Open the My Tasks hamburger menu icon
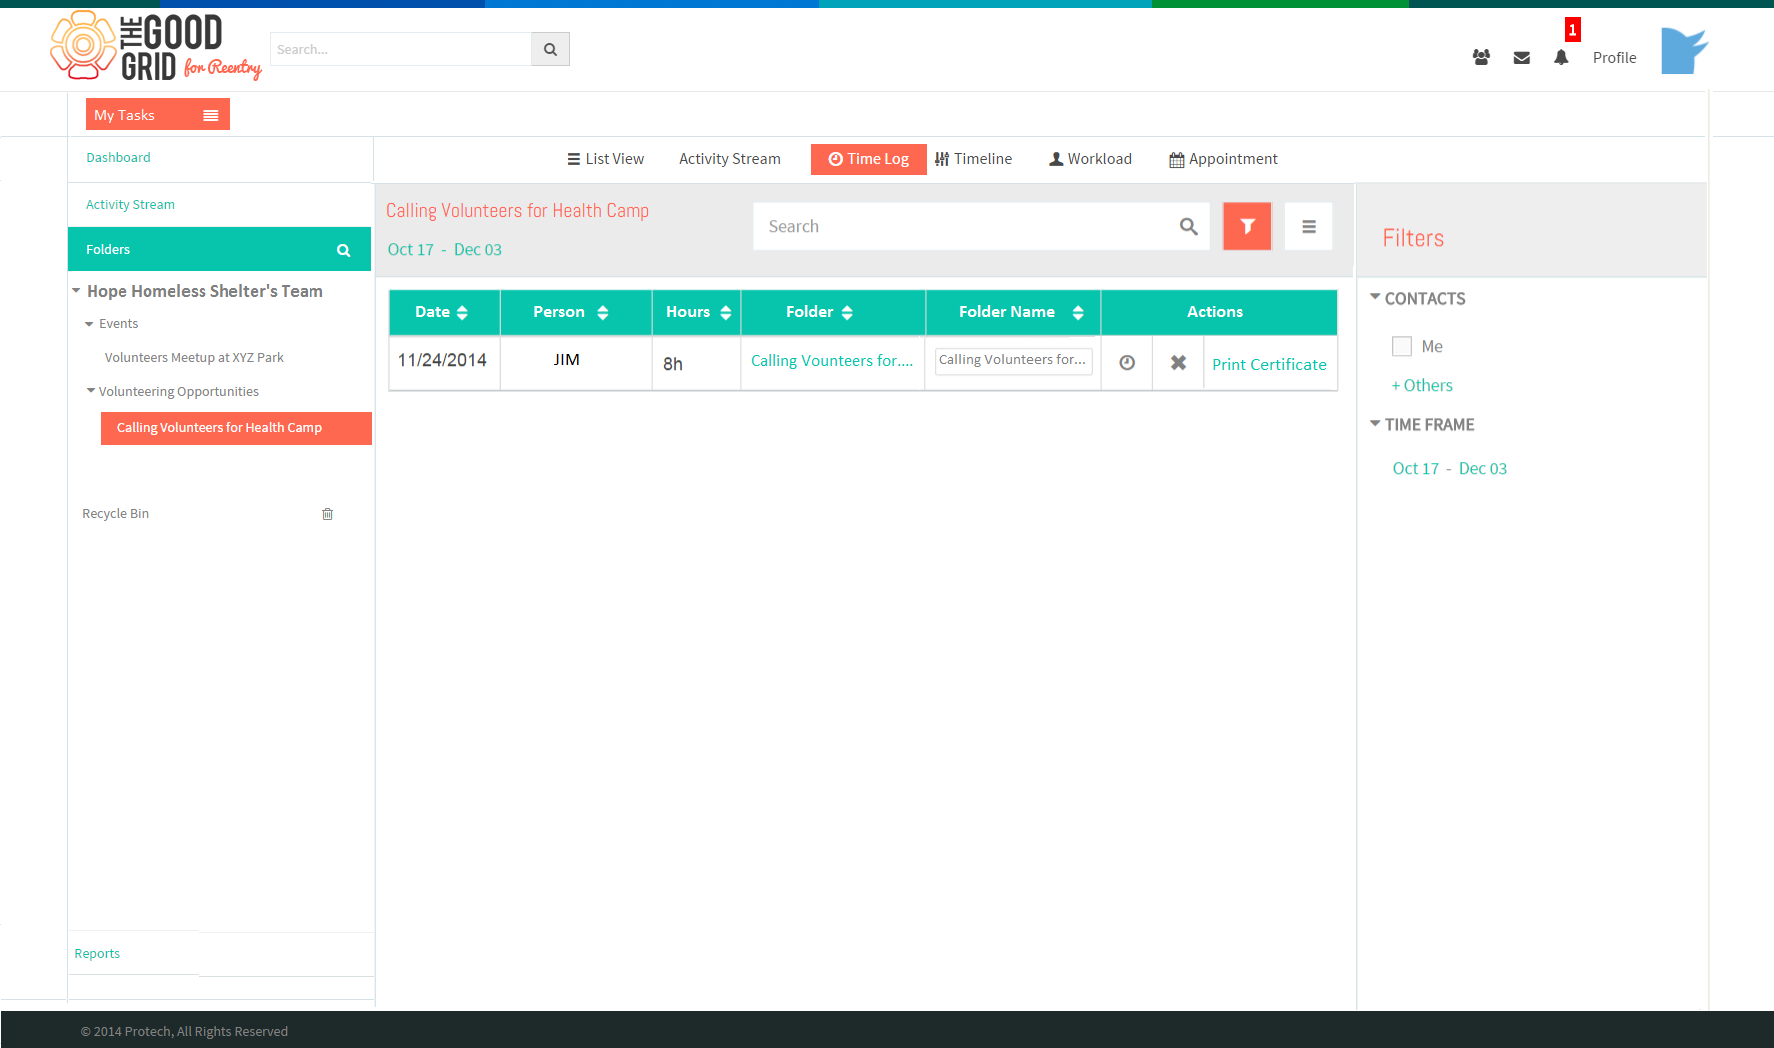Screen dimensions: 1774x1048 click(211, 115)
